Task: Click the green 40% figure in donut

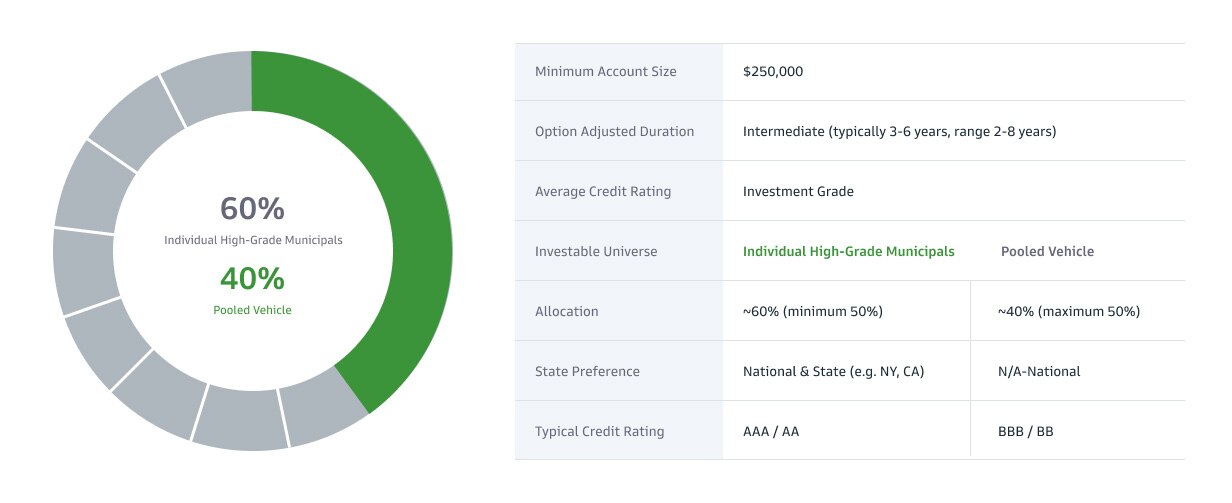Action: 252,279
